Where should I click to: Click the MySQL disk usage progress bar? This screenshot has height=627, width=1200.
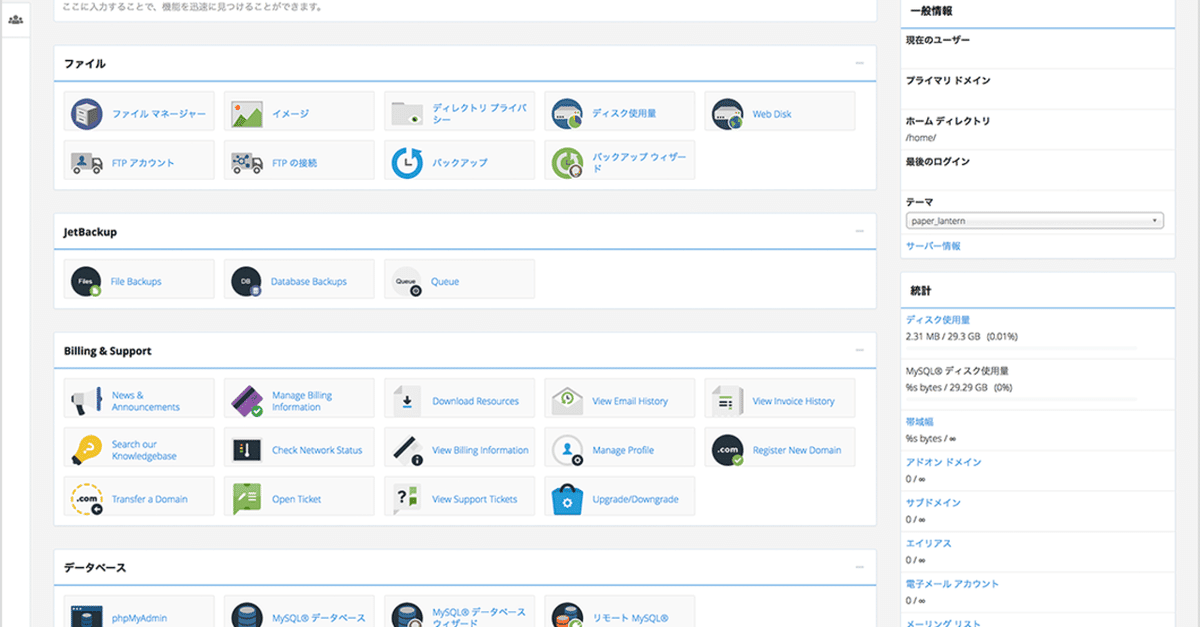click(x=1021, y=399)
